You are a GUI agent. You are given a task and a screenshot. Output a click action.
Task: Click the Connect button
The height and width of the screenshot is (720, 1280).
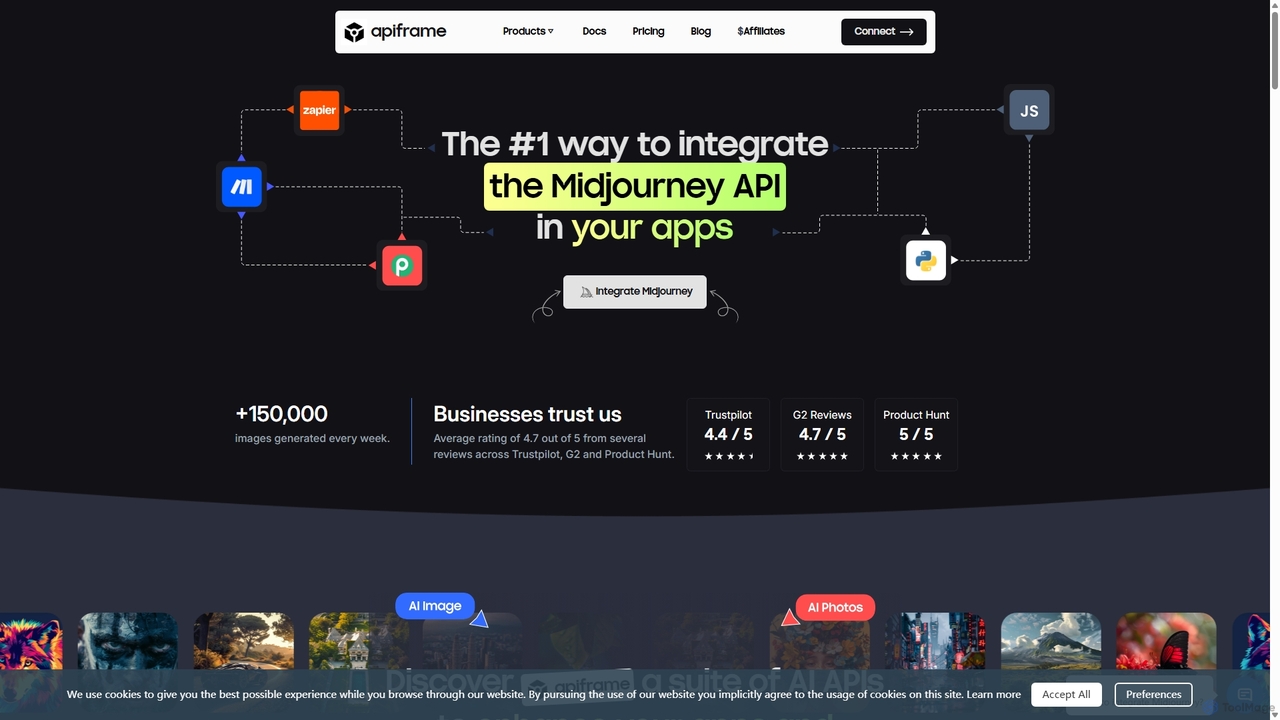[884, 32]
